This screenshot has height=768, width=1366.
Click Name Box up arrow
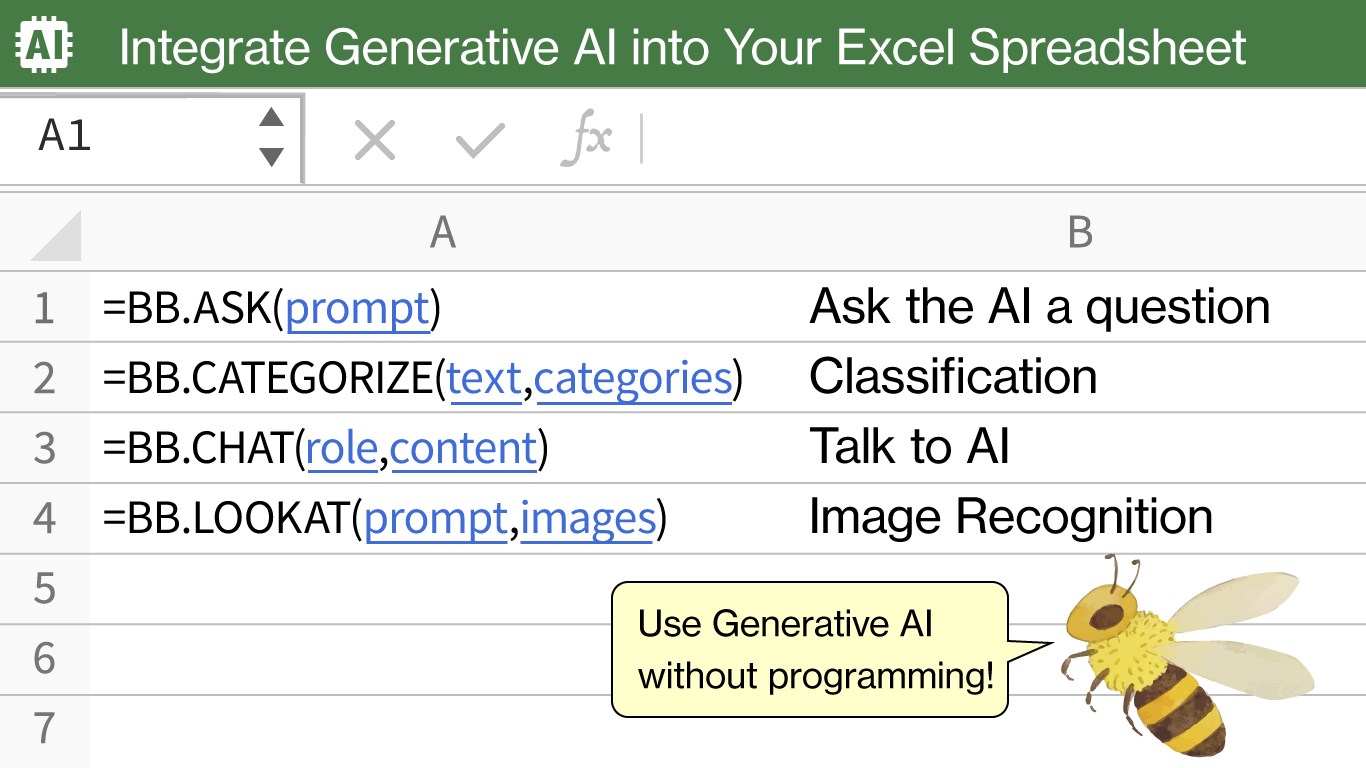click(x=271, y=119)
